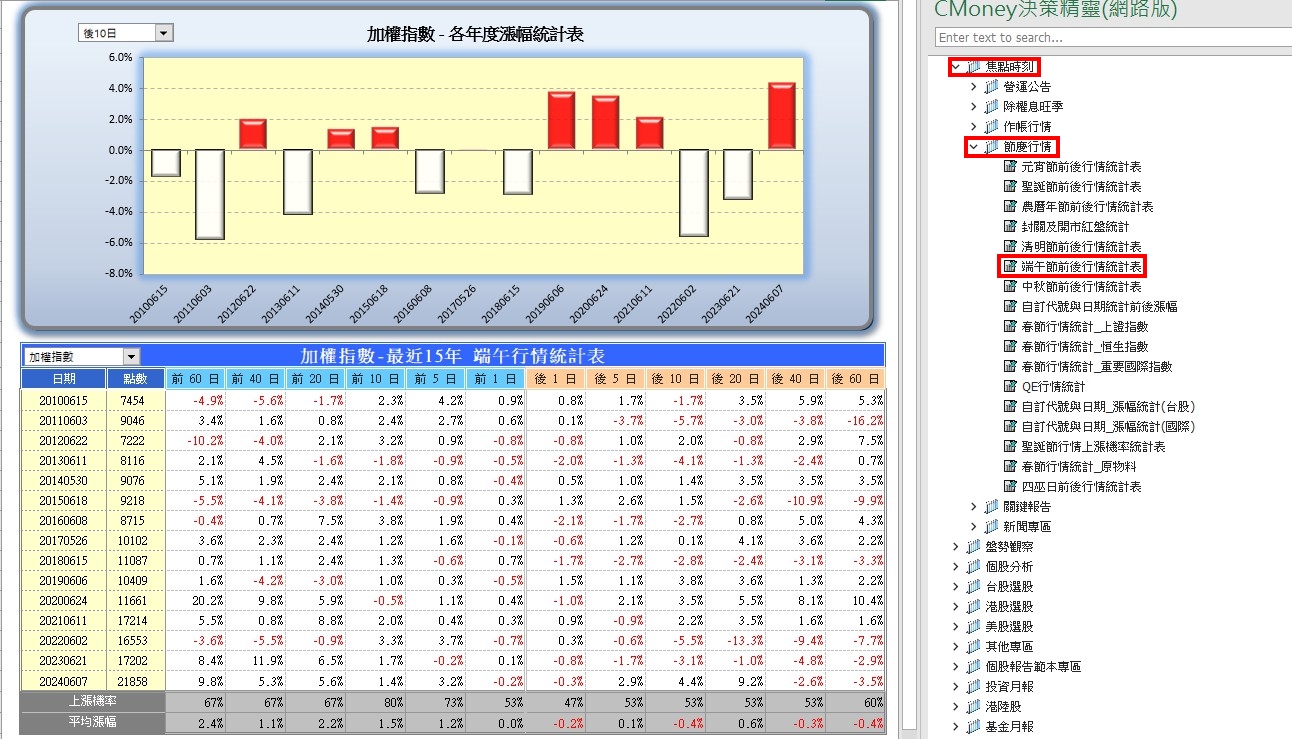Click the QE行情統計 report icon

click(1010, 387)
